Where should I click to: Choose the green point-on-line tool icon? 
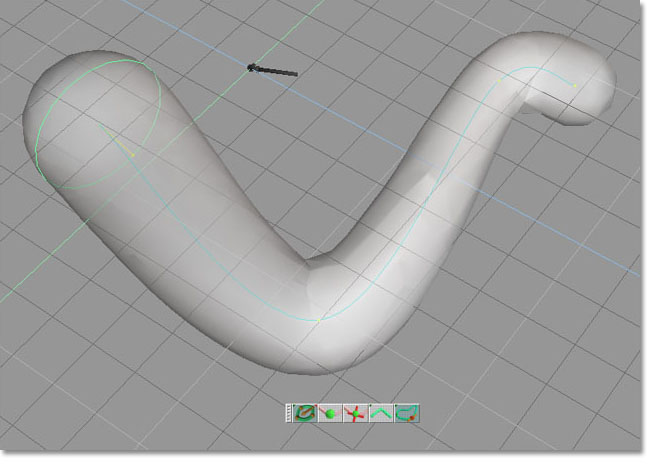click(x=330, y=412)
